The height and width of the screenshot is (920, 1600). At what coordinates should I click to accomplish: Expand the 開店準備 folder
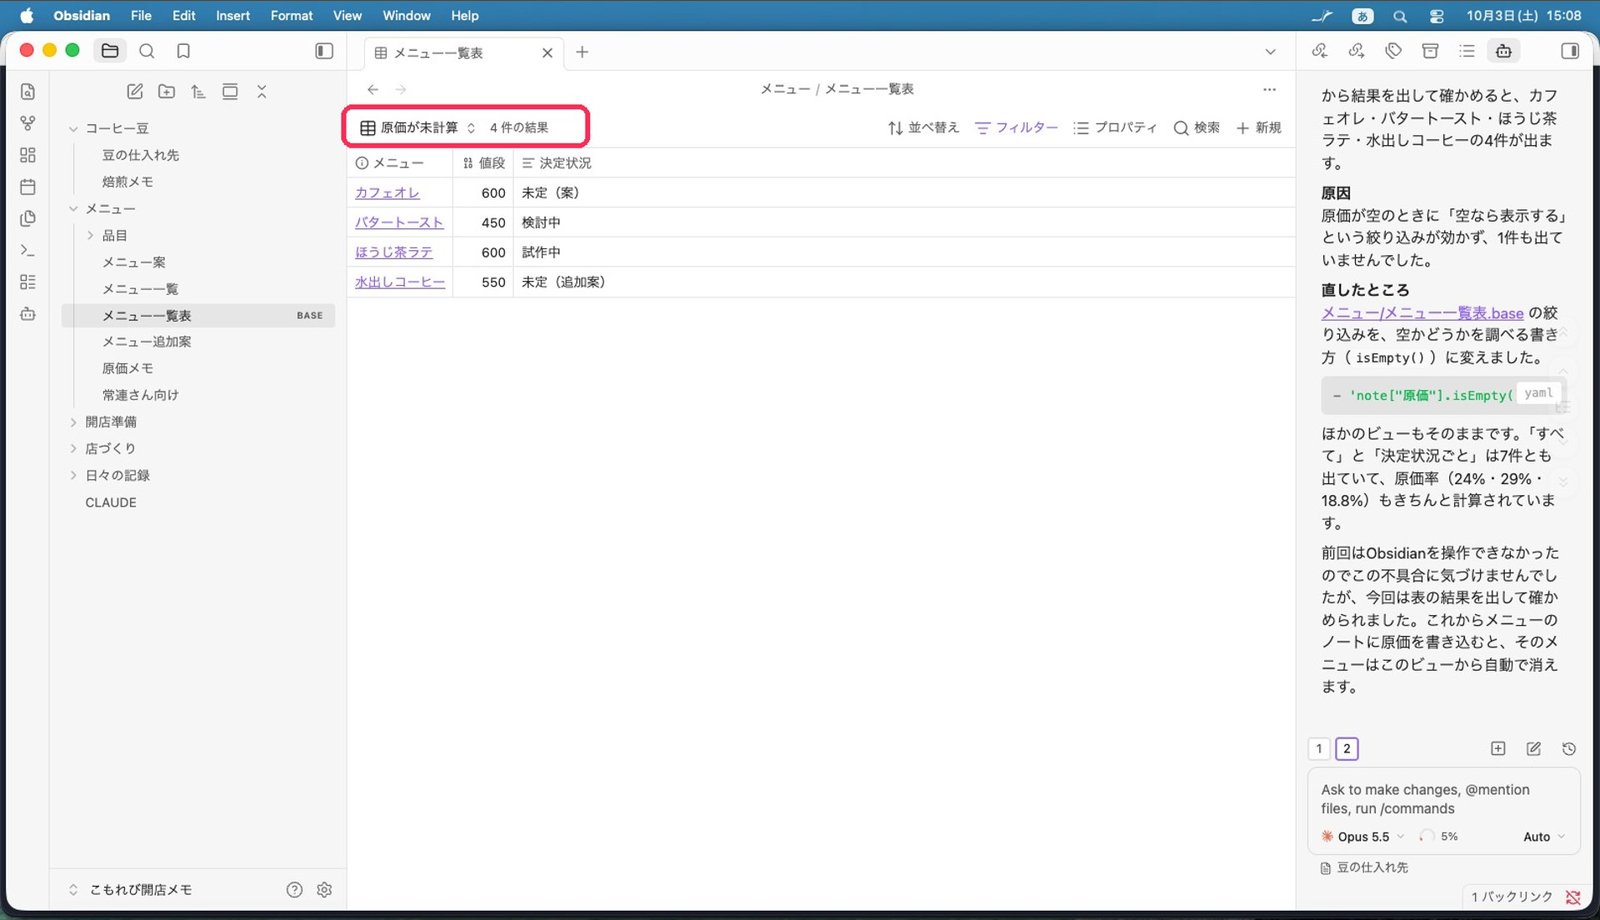click(73, 422)
